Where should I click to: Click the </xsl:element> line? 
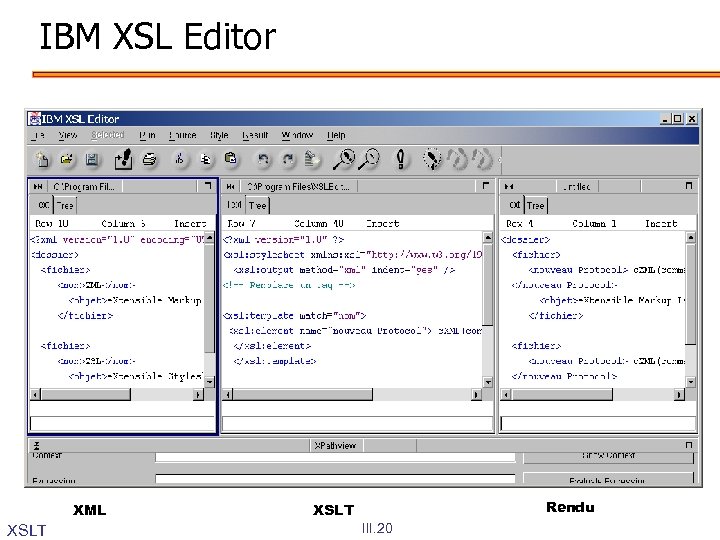point(272,346)
